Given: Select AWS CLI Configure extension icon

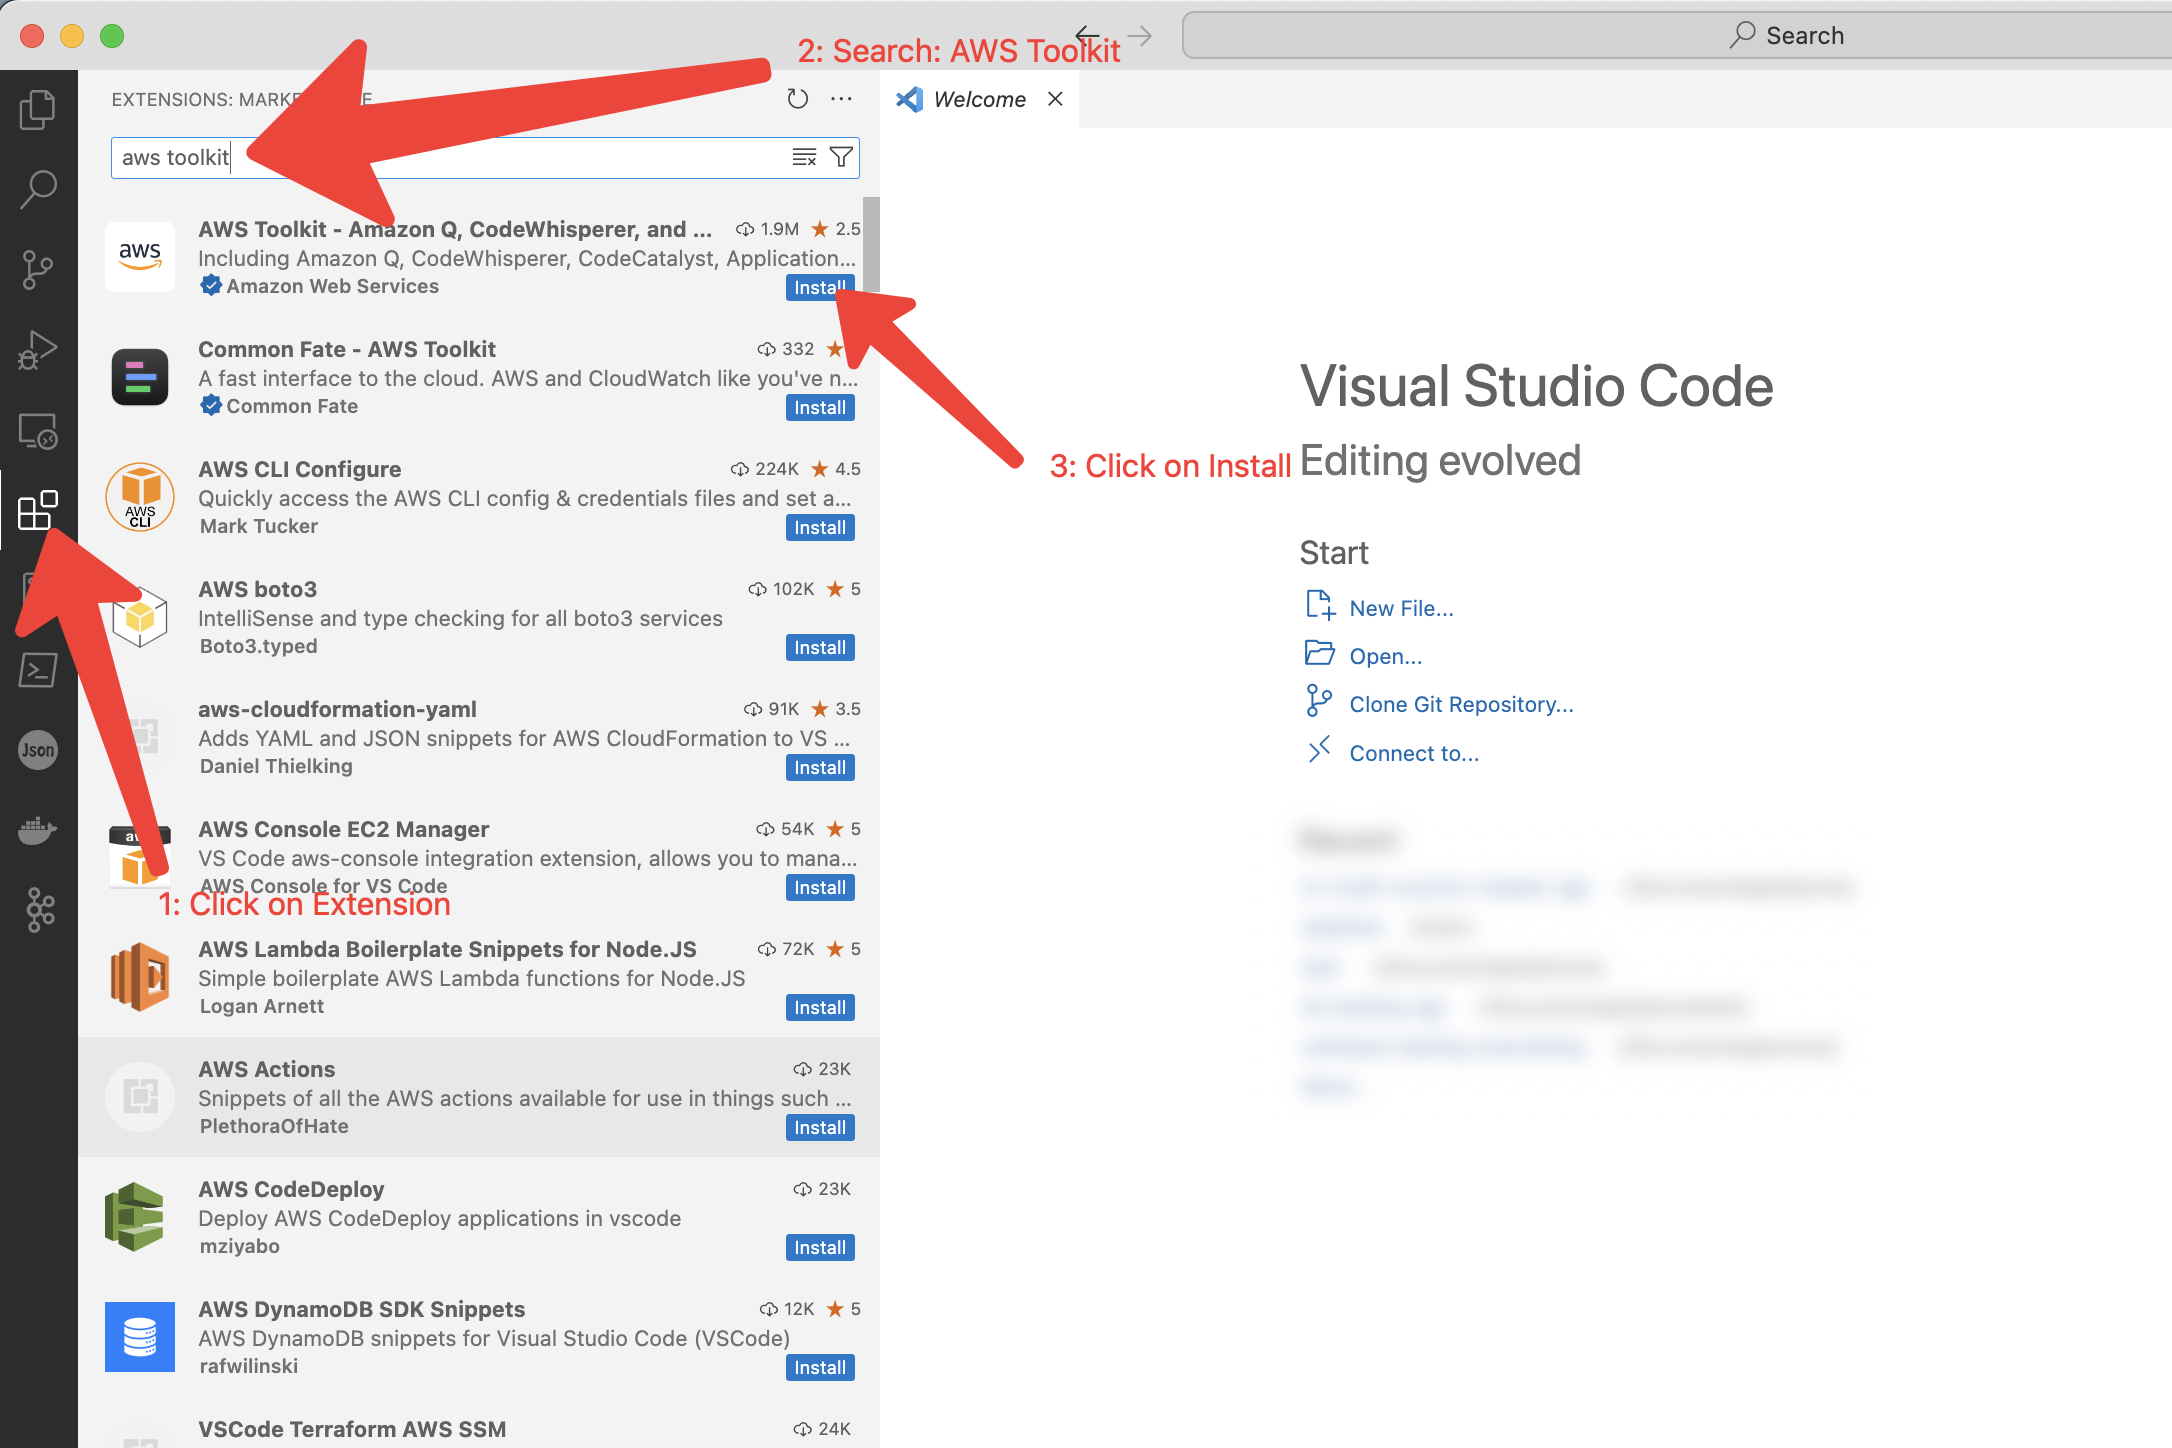Looking at the screenshot, I should (x=140, y=497).
